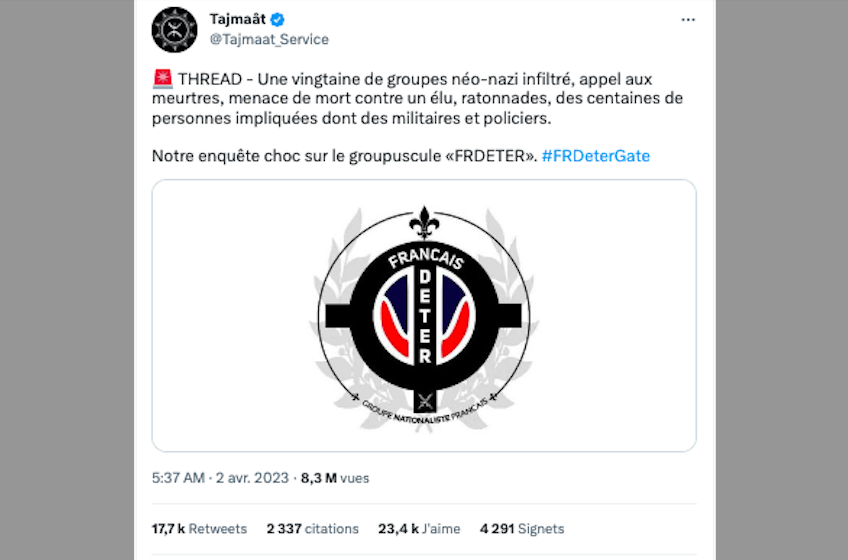Click the fleur-de-lis atop the logo

coord(424,223)
